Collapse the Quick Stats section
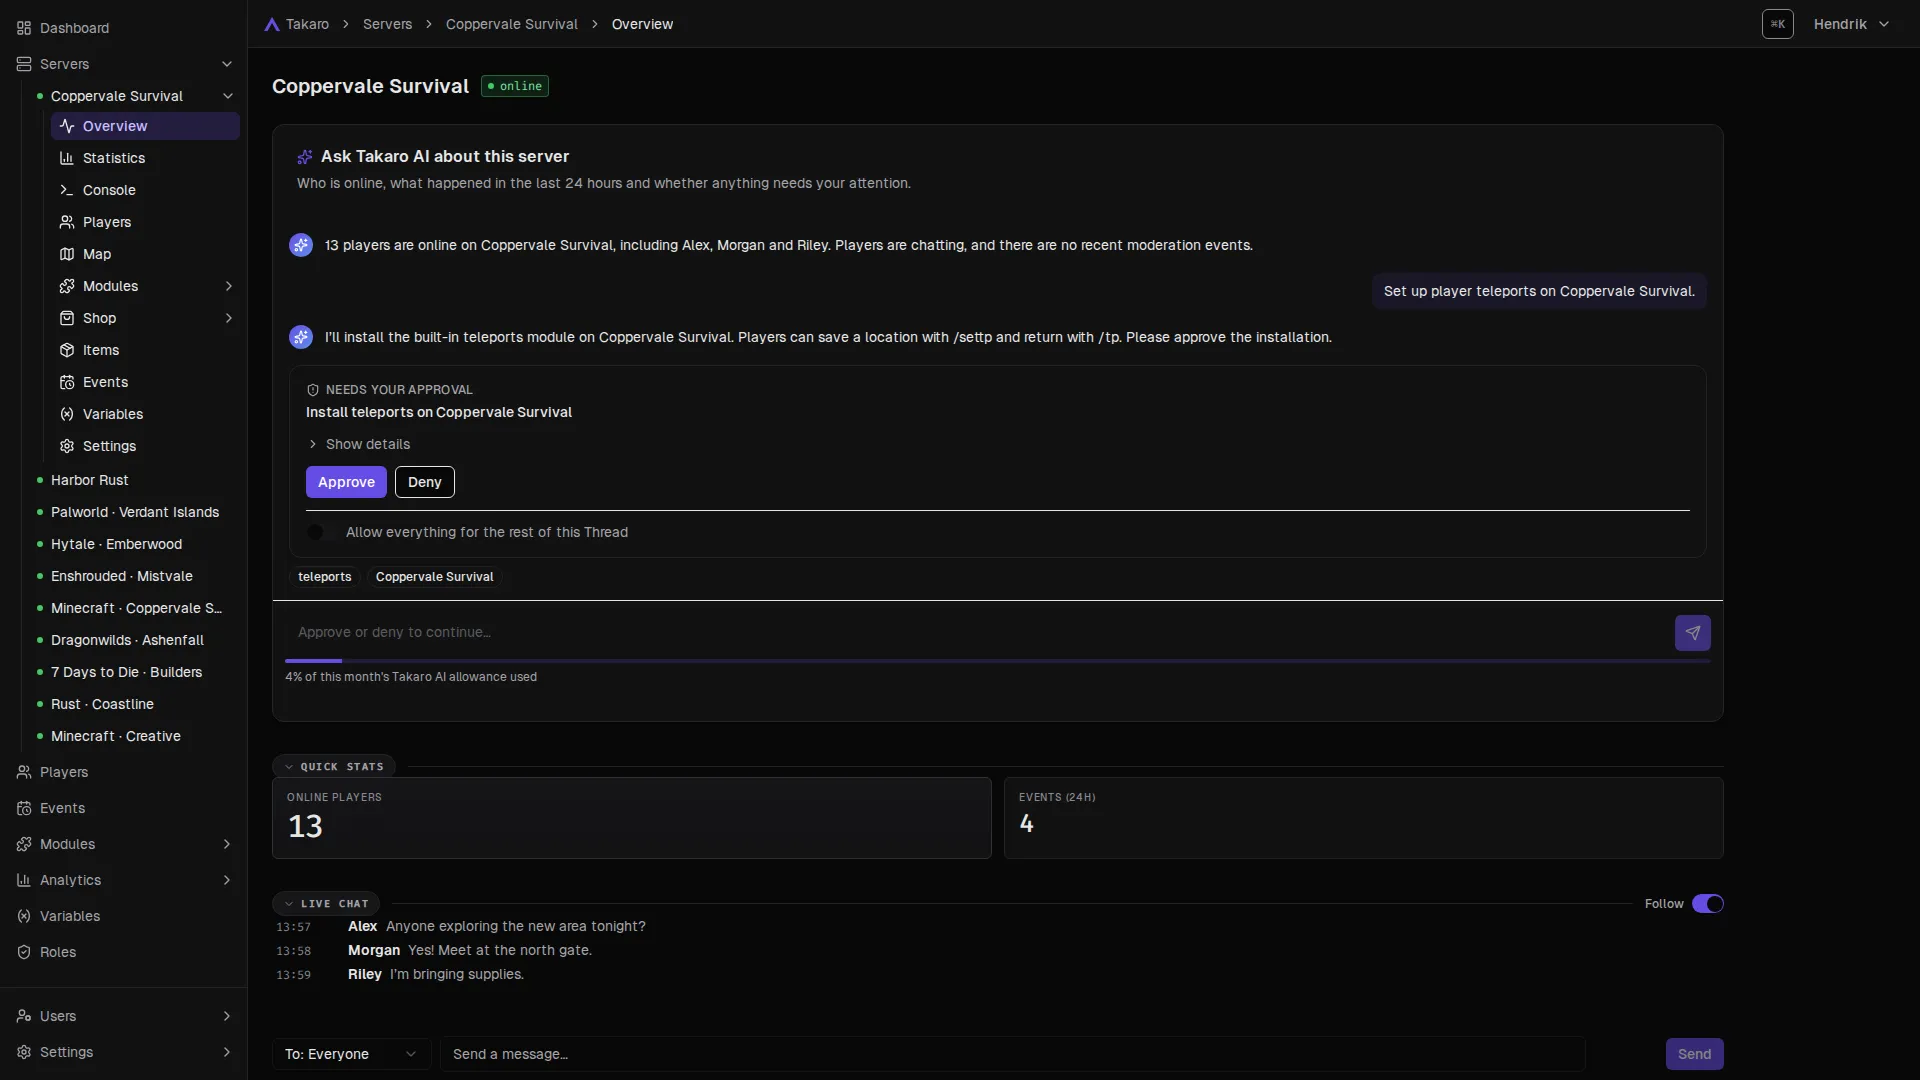 pyautogui.click(x=334, y=767)
